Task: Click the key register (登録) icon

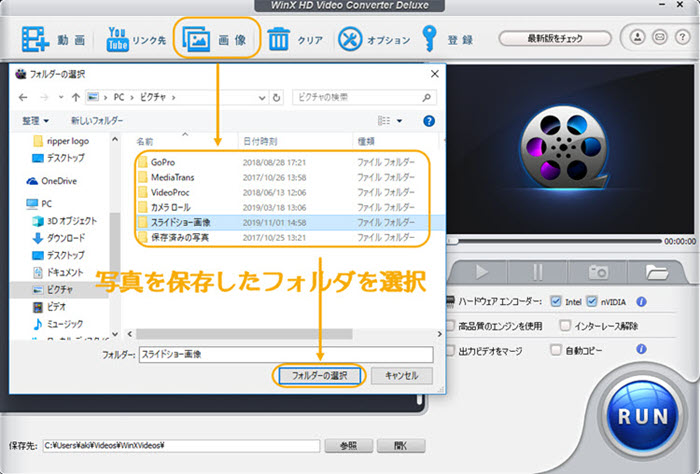Action: (429, 39)
